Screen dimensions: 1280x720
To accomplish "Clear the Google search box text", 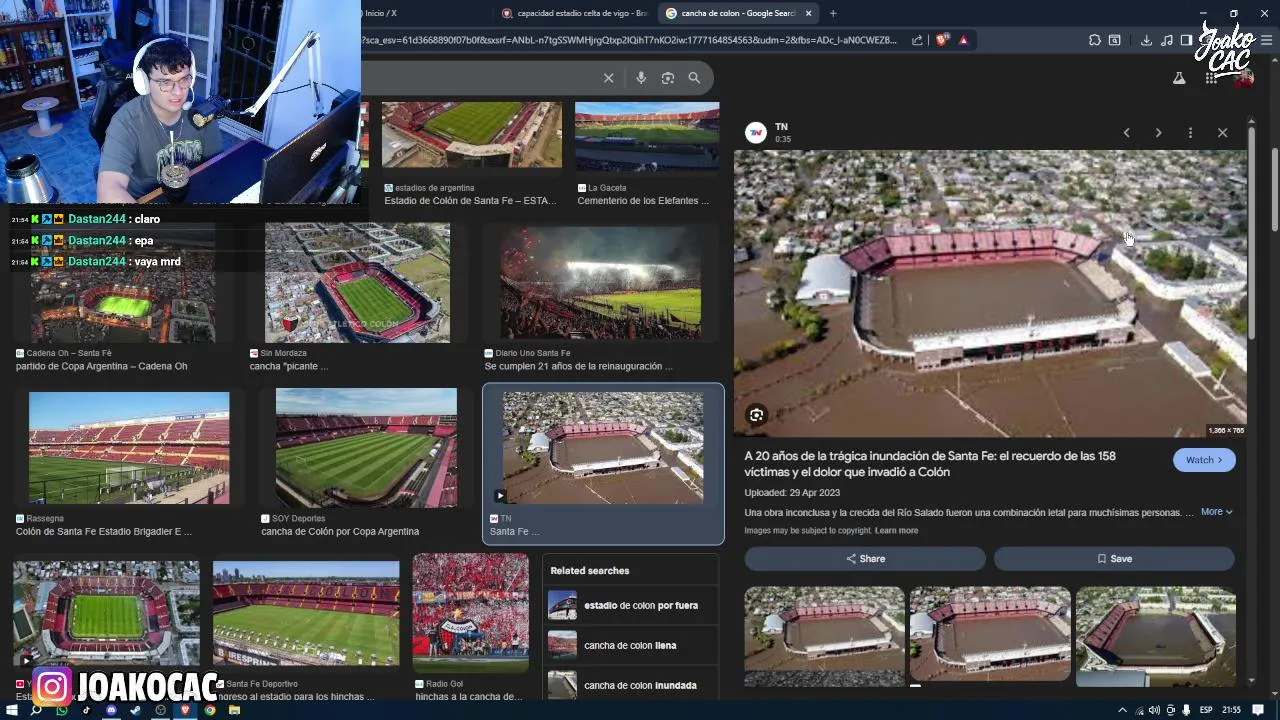I will (x=608, y=78).
